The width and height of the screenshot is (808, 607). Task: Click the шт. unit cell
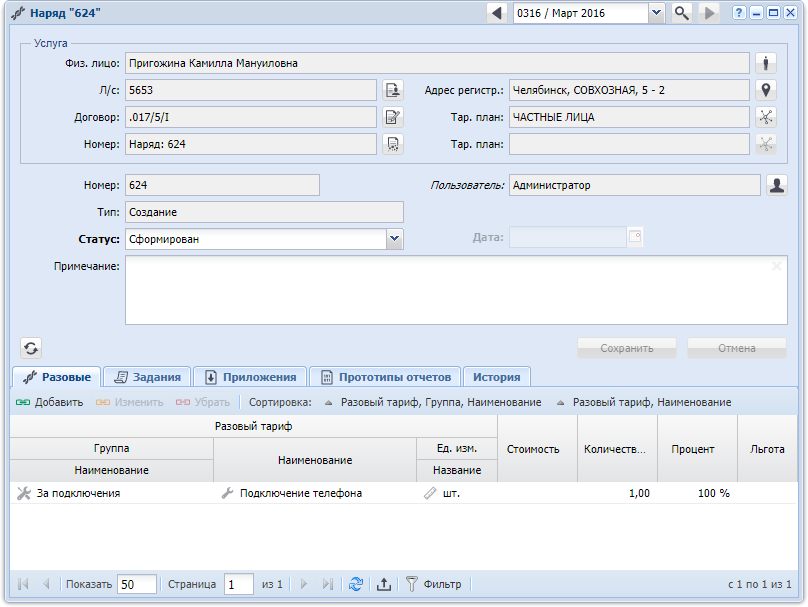point(457,493)
